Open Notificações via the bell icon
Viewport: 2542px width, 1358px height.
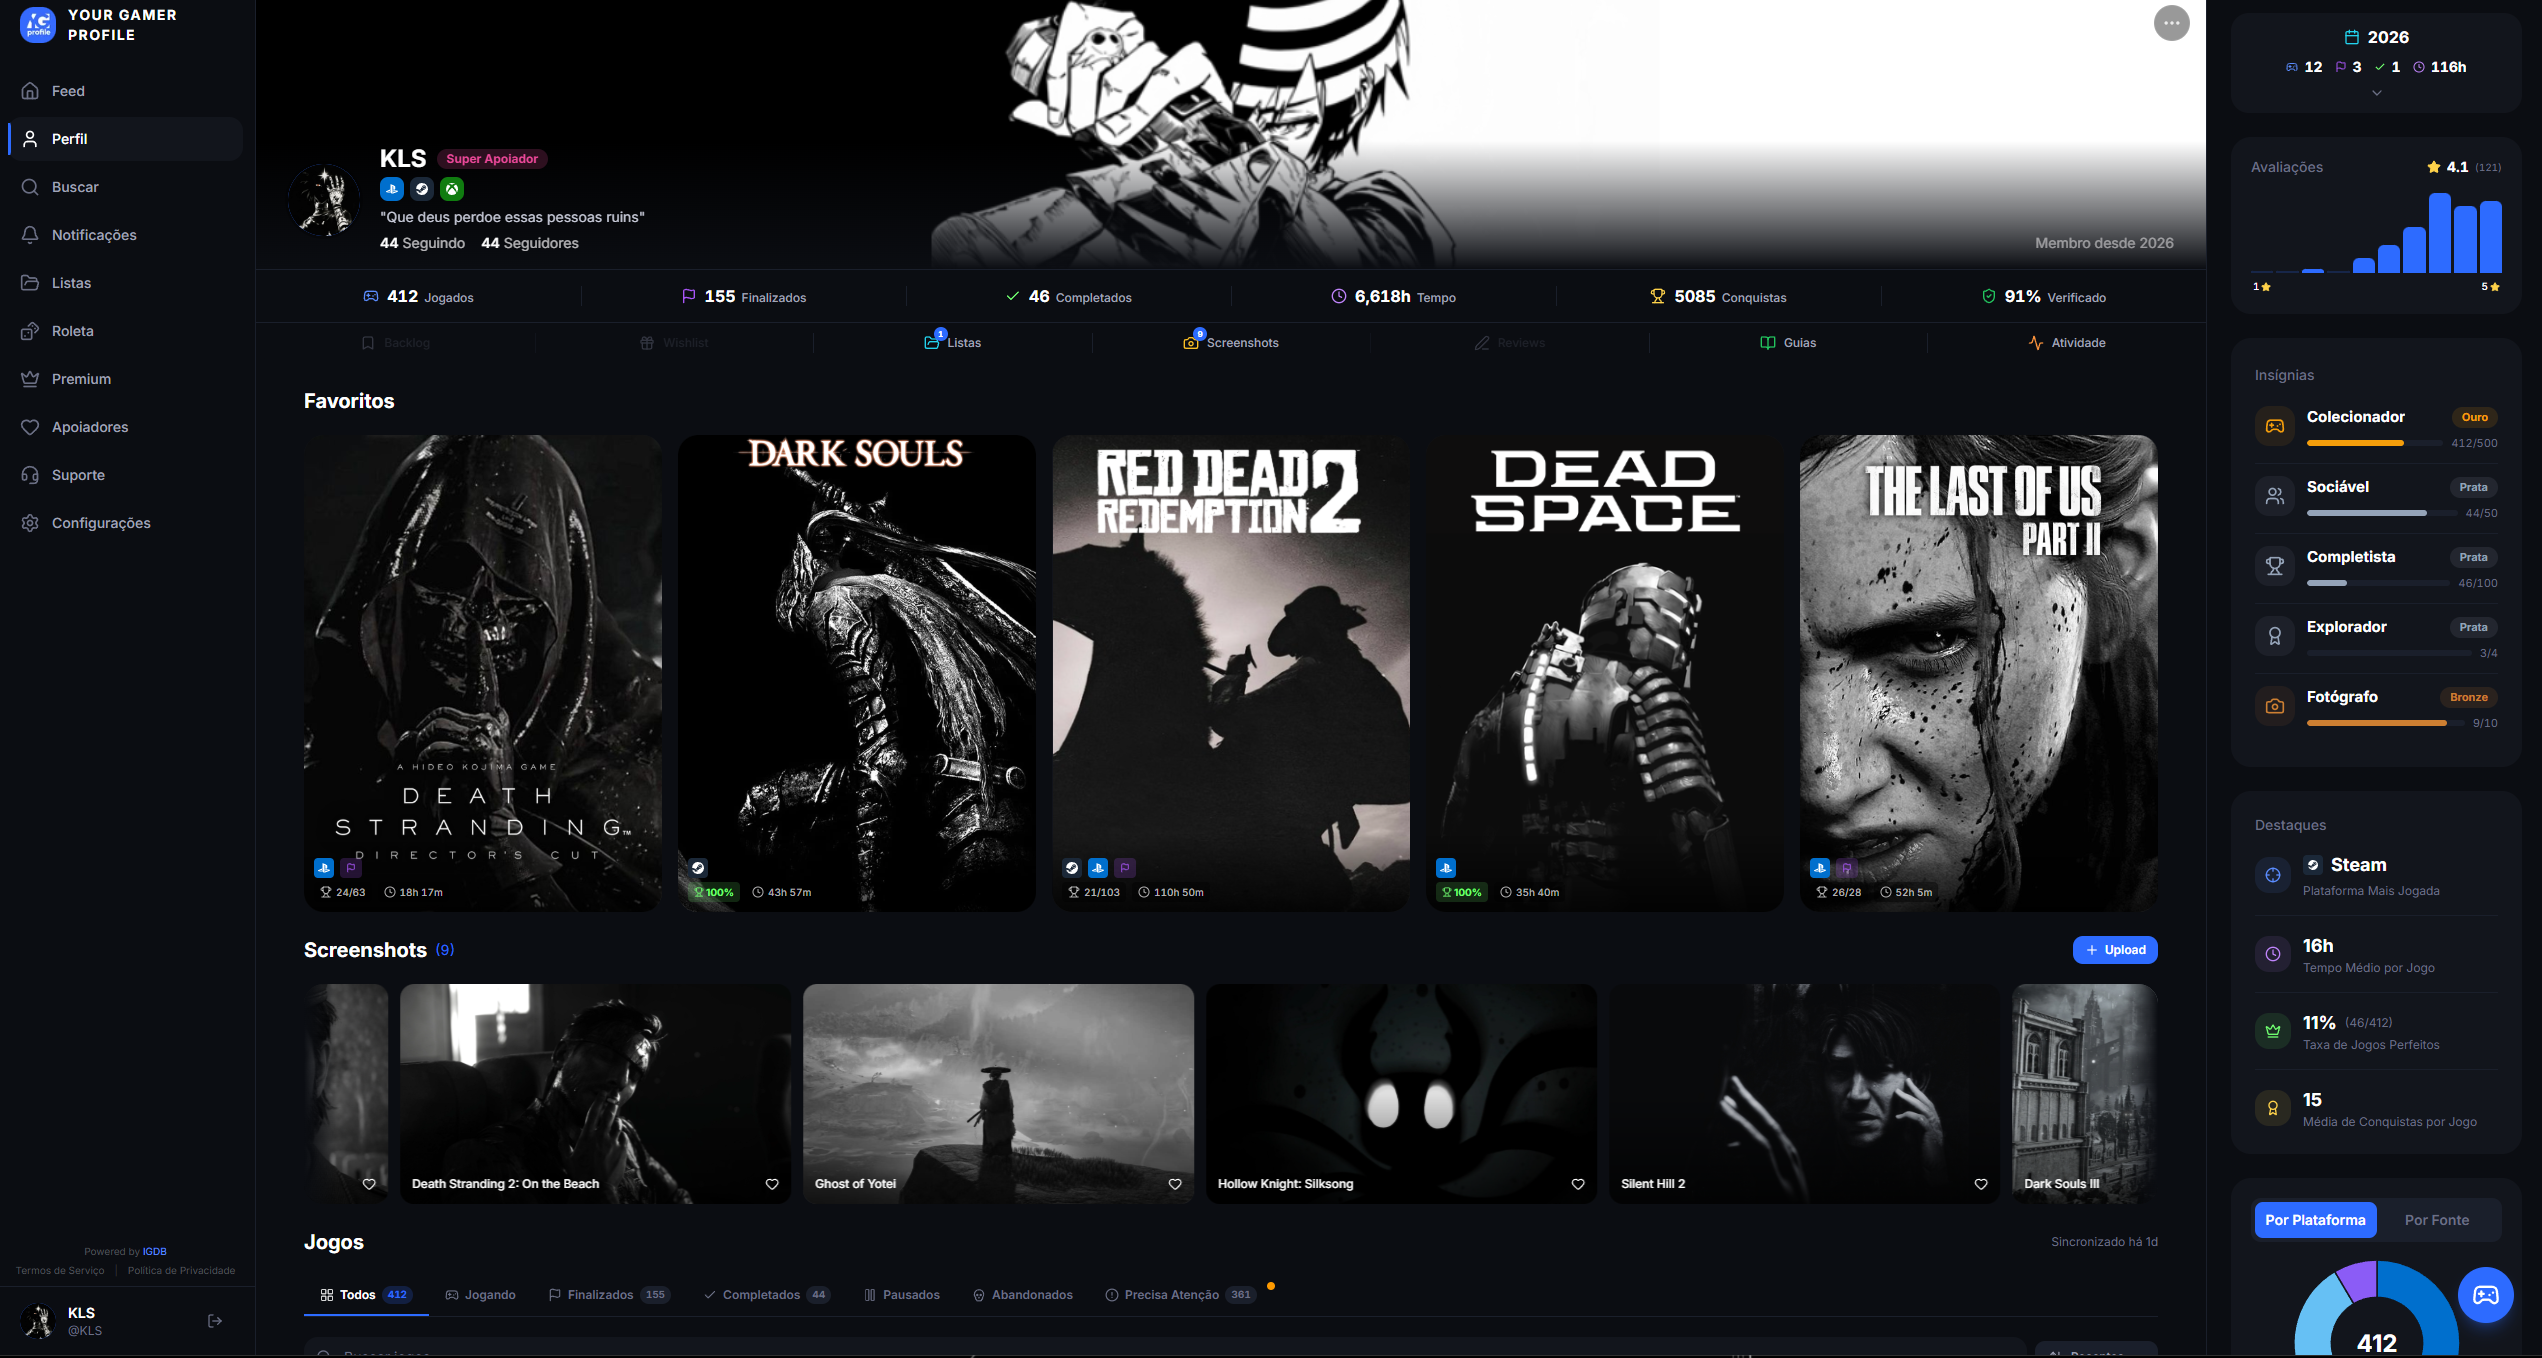coord(31,234)
